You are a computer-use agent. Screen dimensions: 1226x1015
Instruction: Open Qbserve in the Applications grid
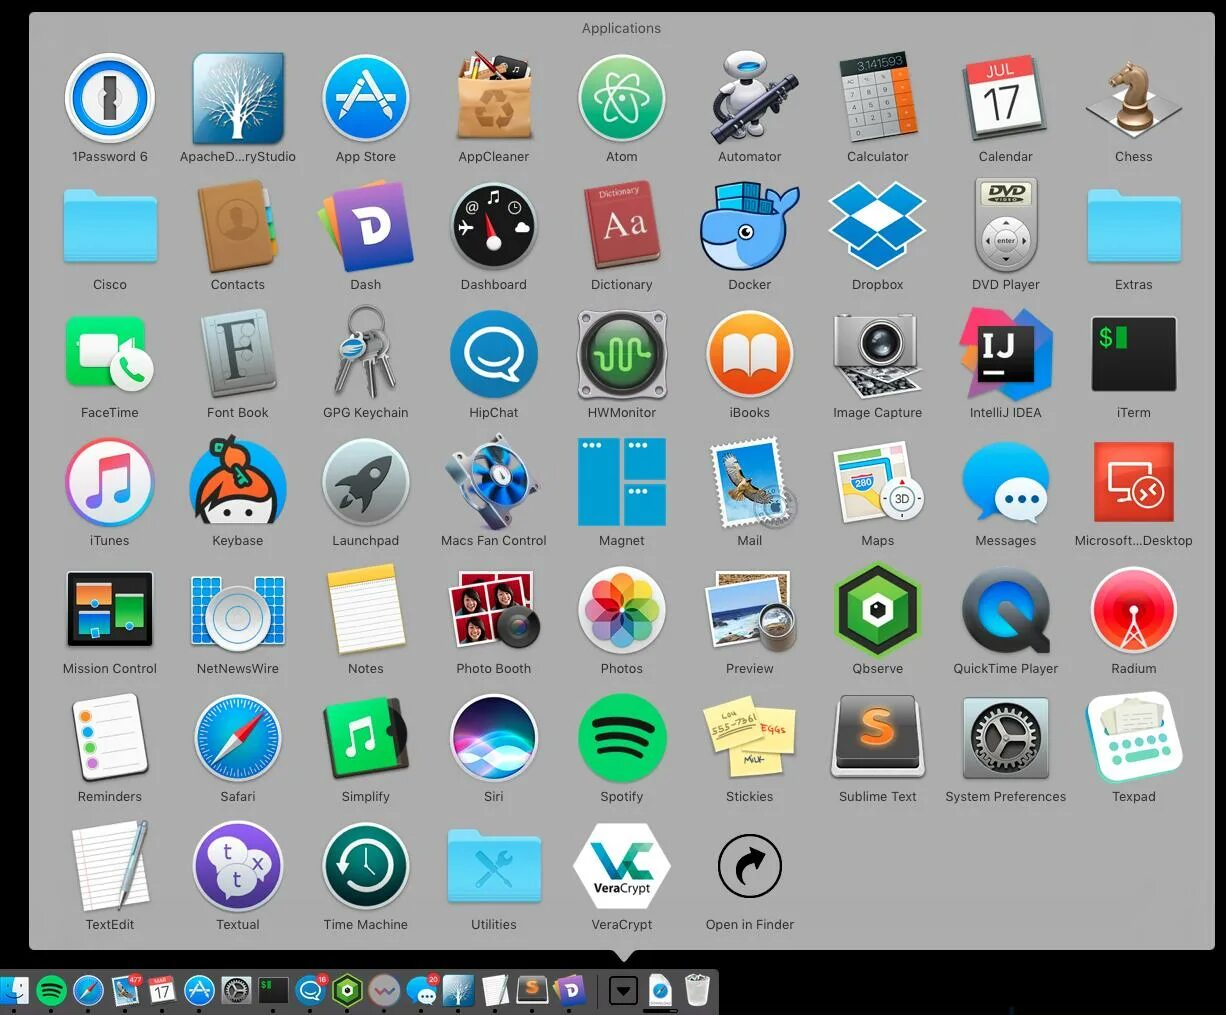pyautogui.click(x=878, y=611)
